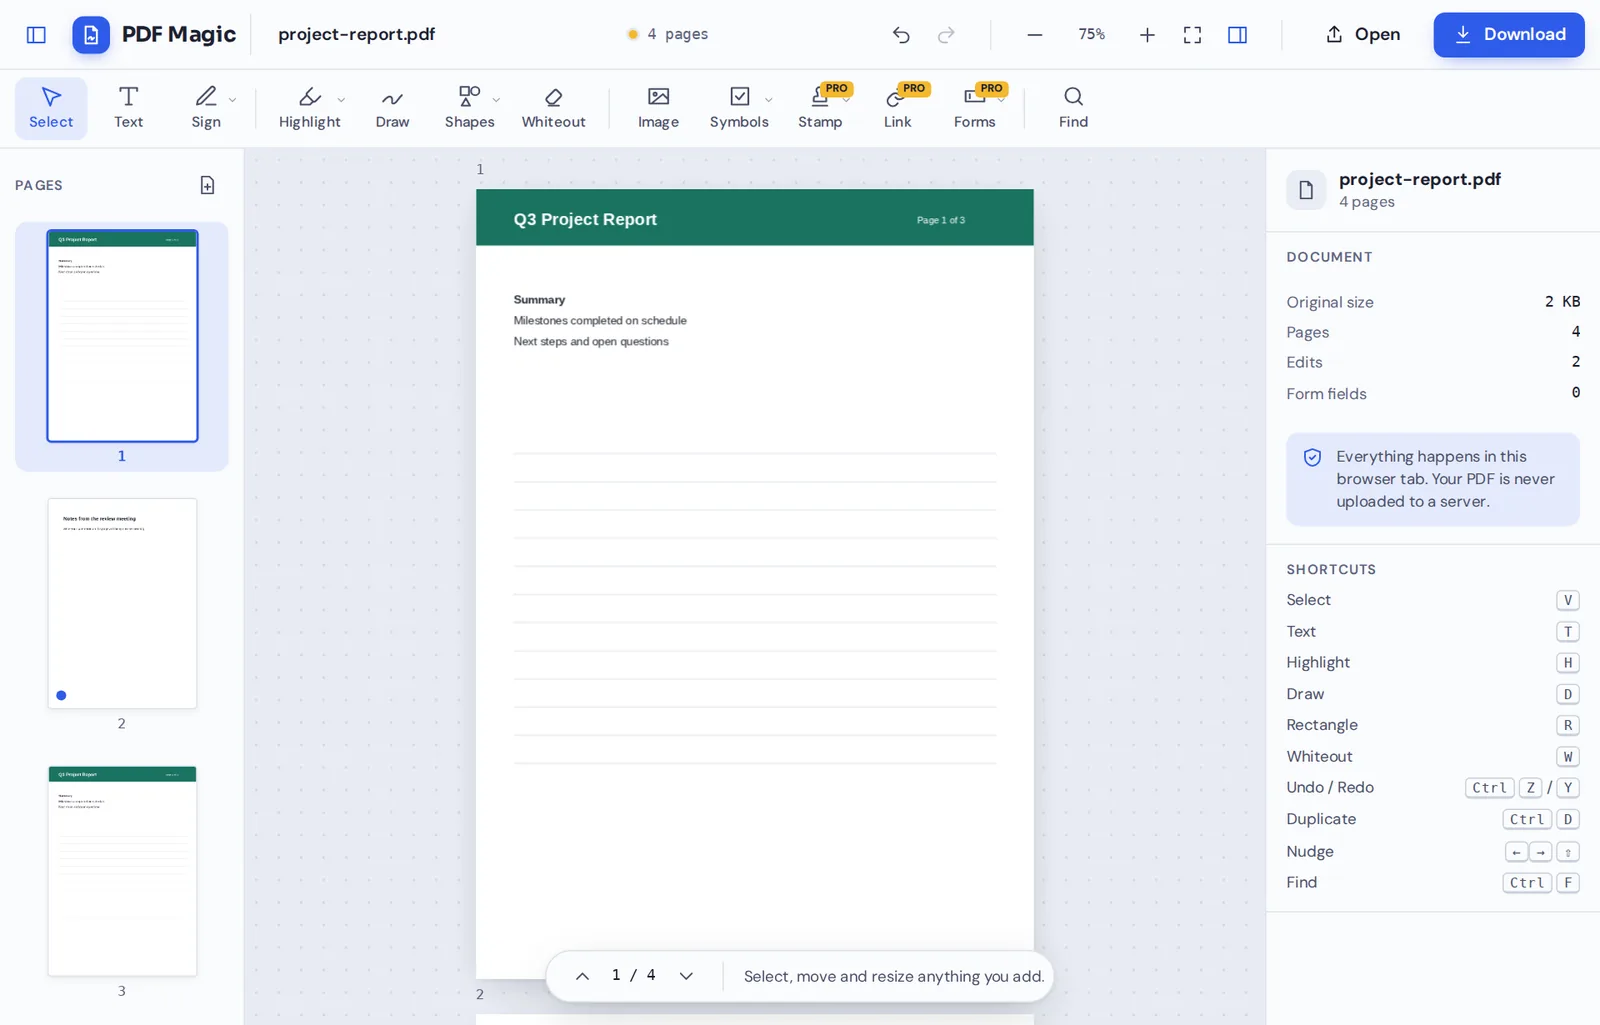Click the Undo / Redo shortcut row

coord(1433,788)
